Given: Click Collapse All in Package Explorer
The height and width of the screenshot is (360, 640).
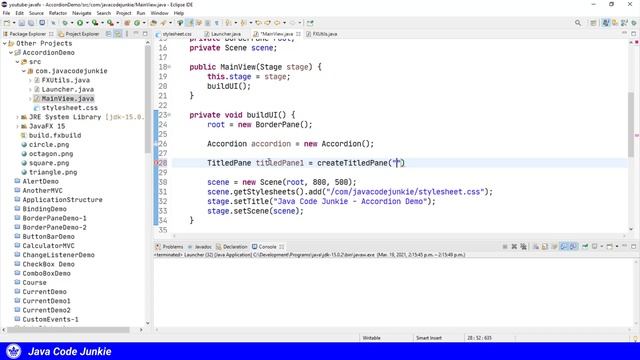Looking at the screenshot, I should pos(109,34).
